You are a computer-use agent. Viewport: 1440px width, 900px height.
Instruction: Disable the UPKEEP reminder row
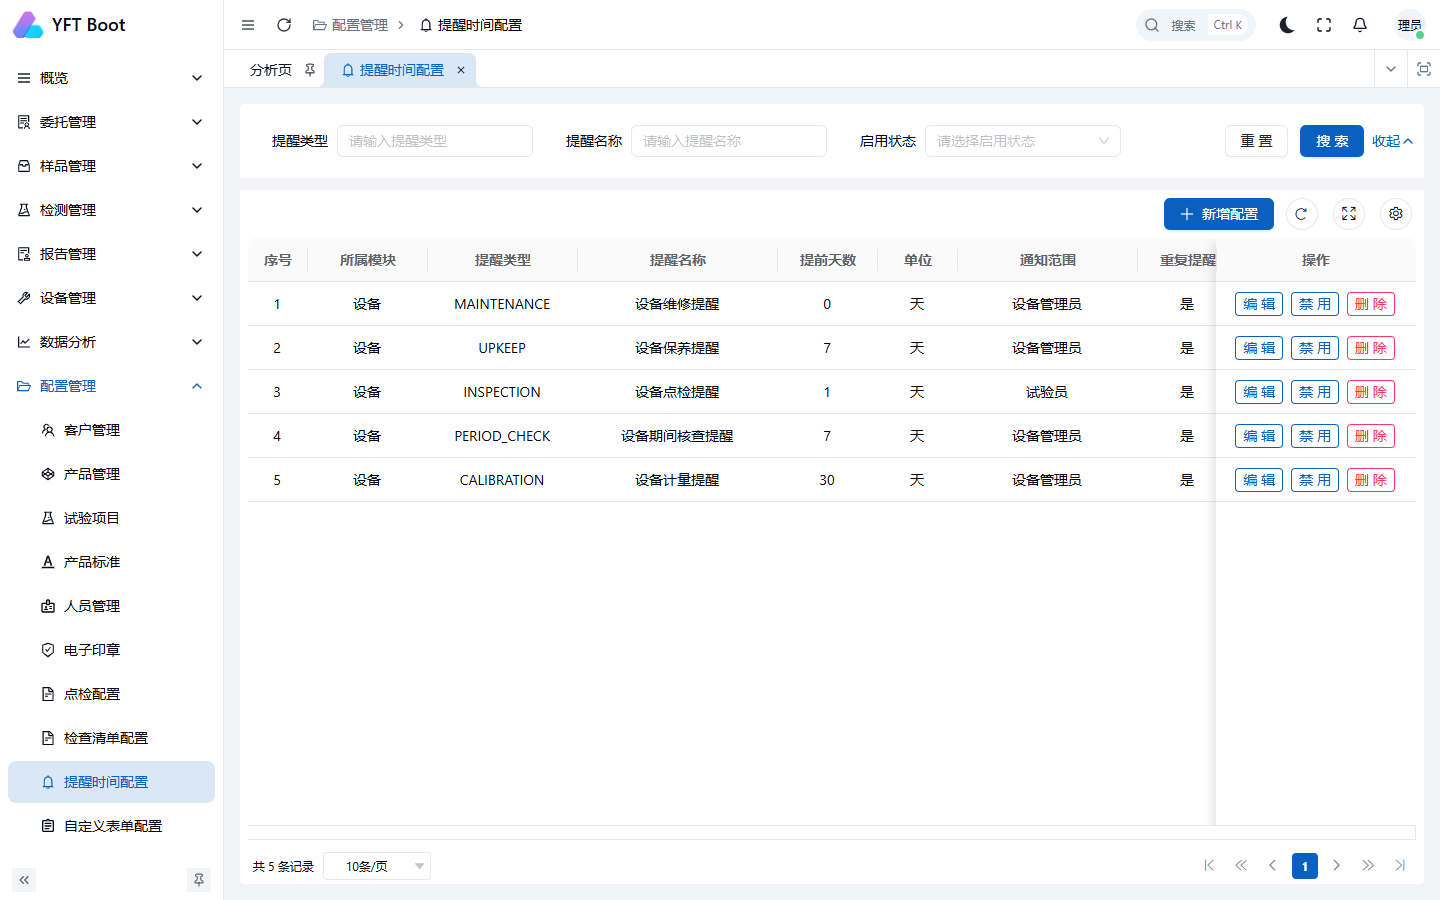coord(1315,348)
